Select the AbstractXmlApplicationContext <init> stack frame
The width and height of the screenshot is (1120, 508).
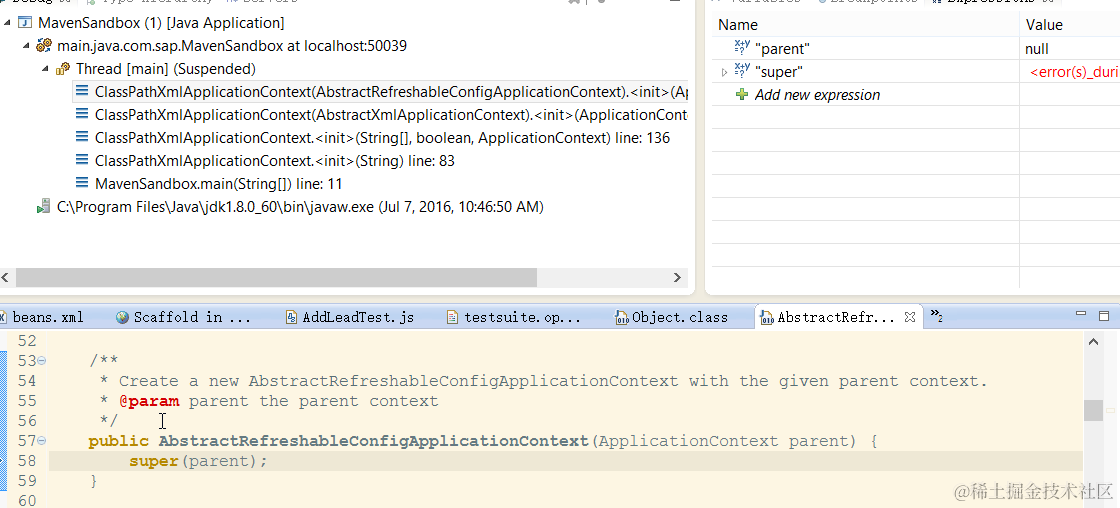point(391,115)
